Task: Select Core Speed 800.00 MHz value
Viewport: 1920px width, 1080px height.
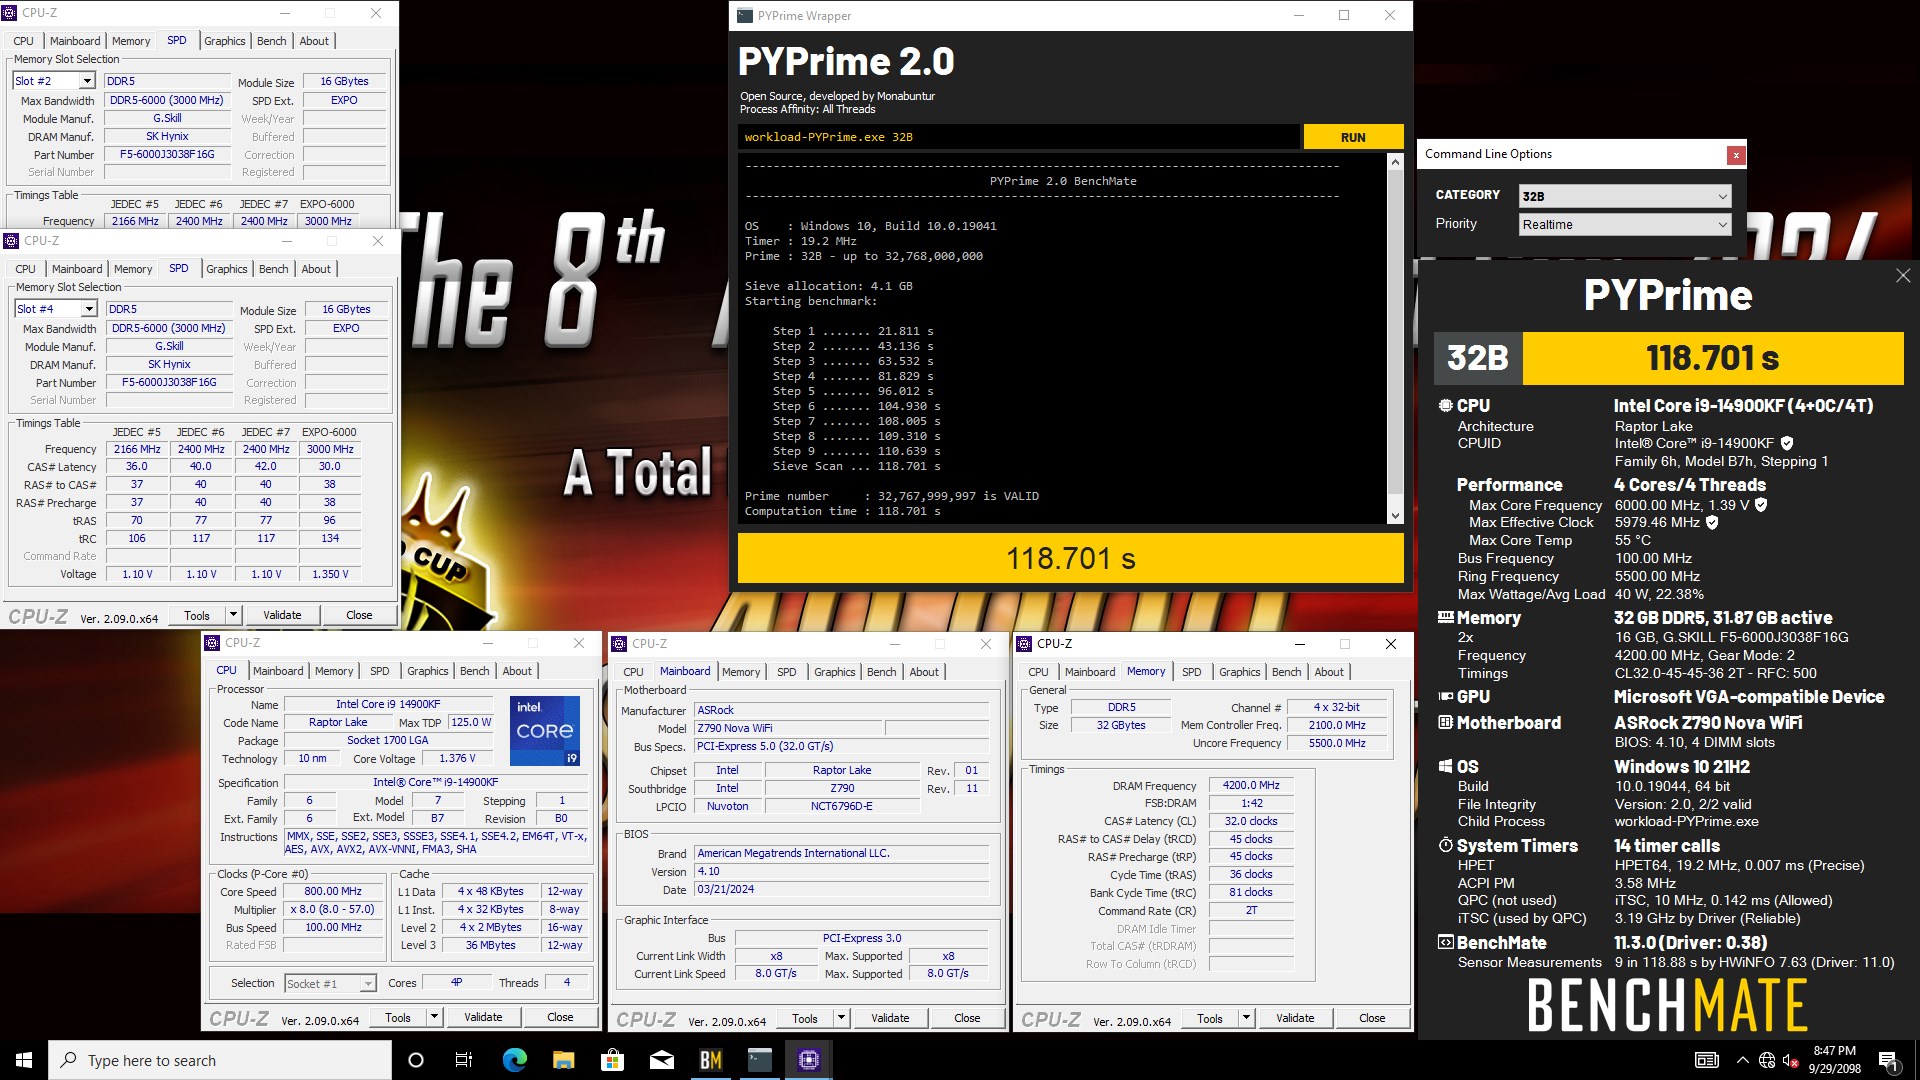Action: coord(333,891)
